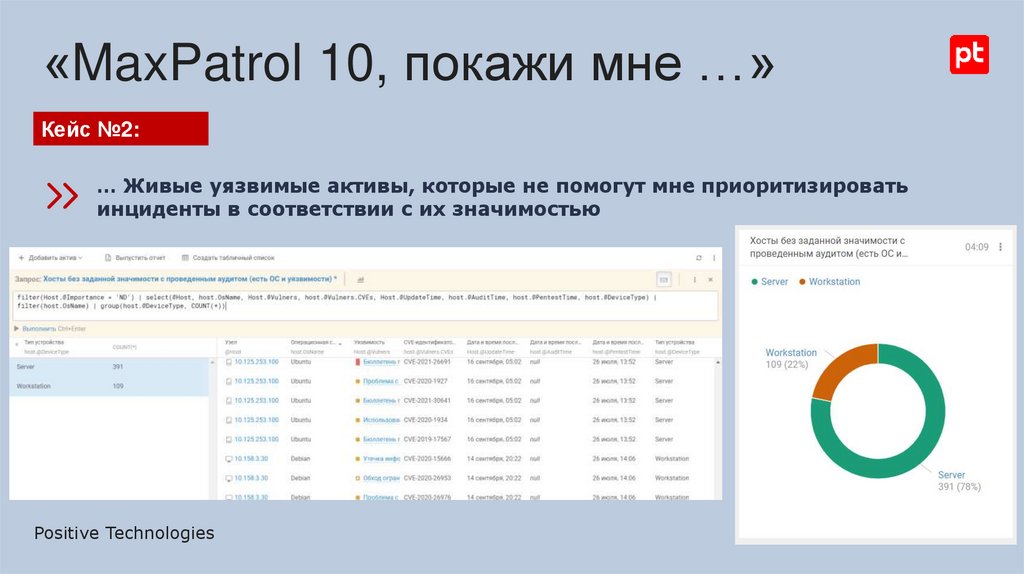This screenshot has width=1024, height=574.
Task: Close the query with the X icon
Action: [x=711, y=279]
